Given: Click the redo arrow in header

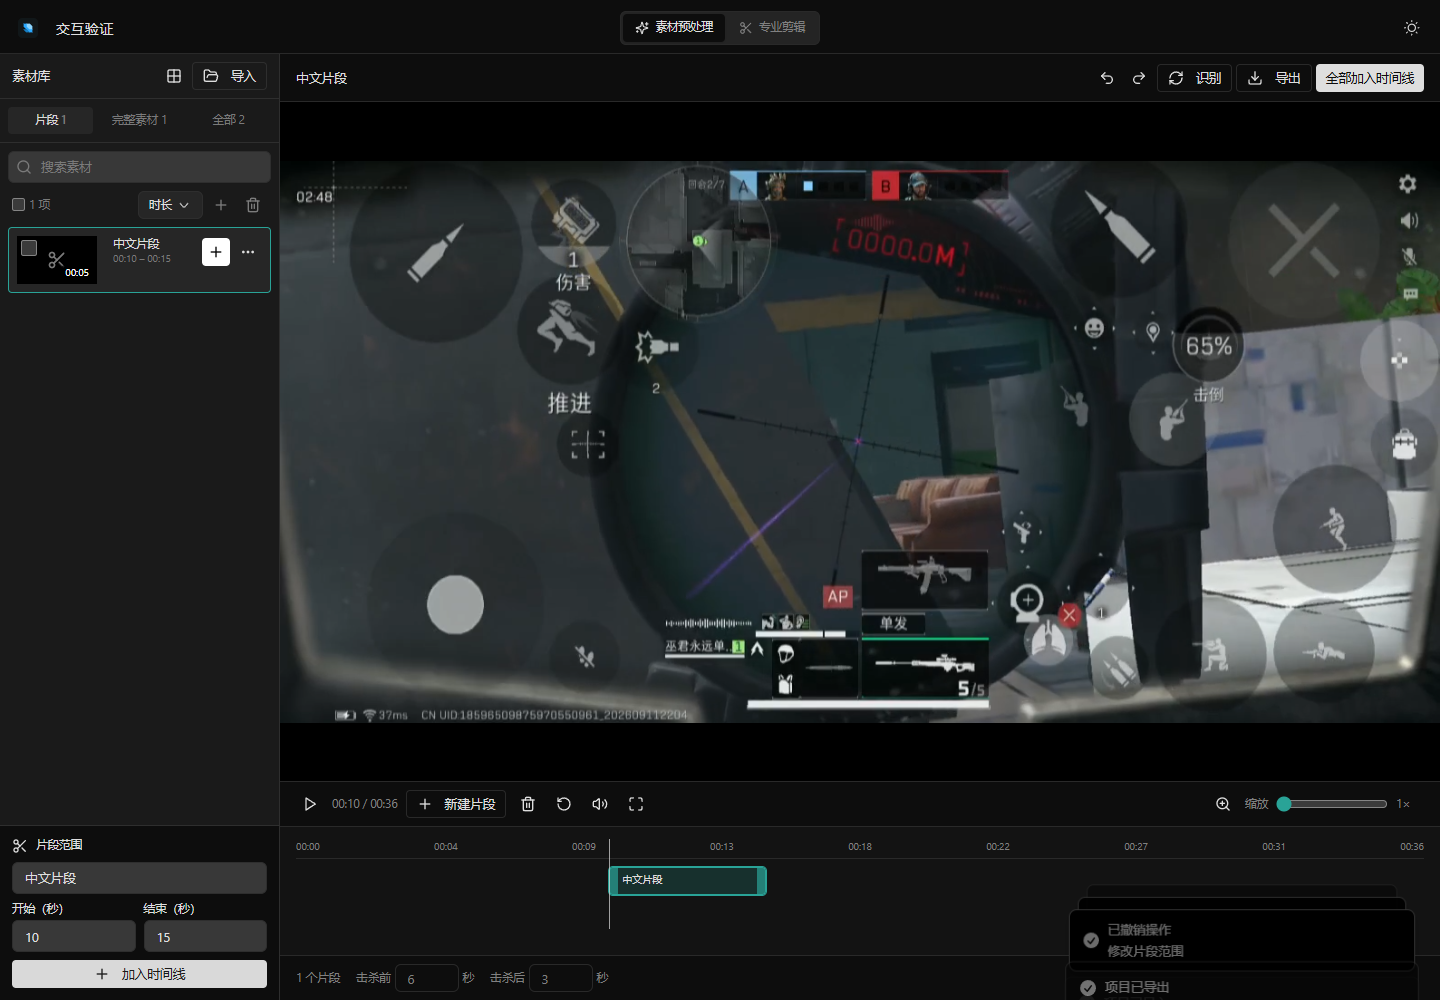Looking at the screenshot, I should (1138, 78).
